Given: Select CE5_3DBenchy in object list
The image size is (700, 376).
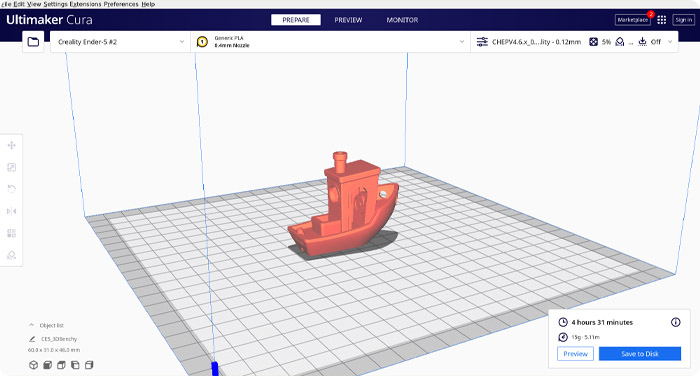Looking at the screenshot, I should click(59, 339).
